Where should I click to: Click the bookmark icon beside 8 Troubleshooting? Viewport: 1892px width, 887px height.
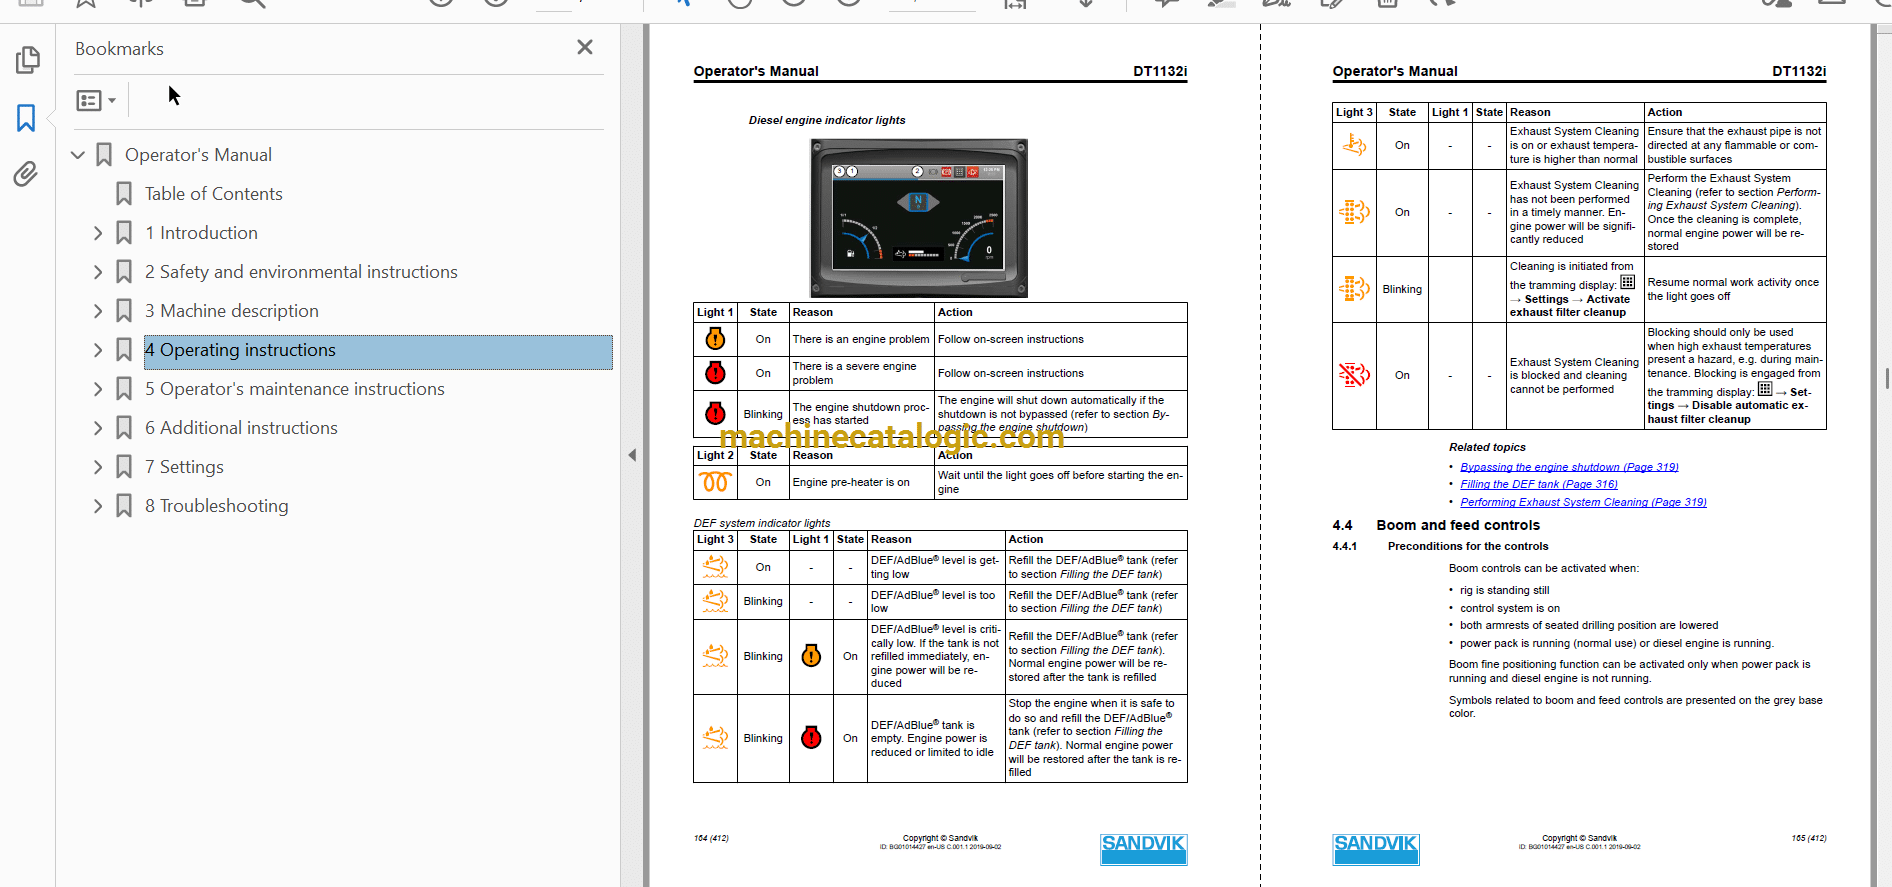(124, 506)
